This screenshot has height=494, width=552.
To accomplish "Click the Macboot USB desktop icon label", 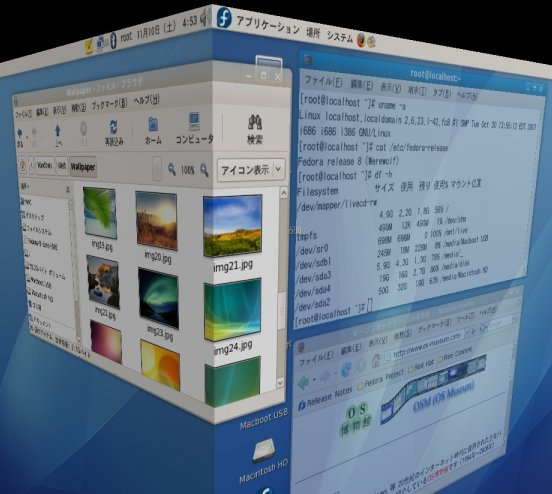I will coord(264,419).
